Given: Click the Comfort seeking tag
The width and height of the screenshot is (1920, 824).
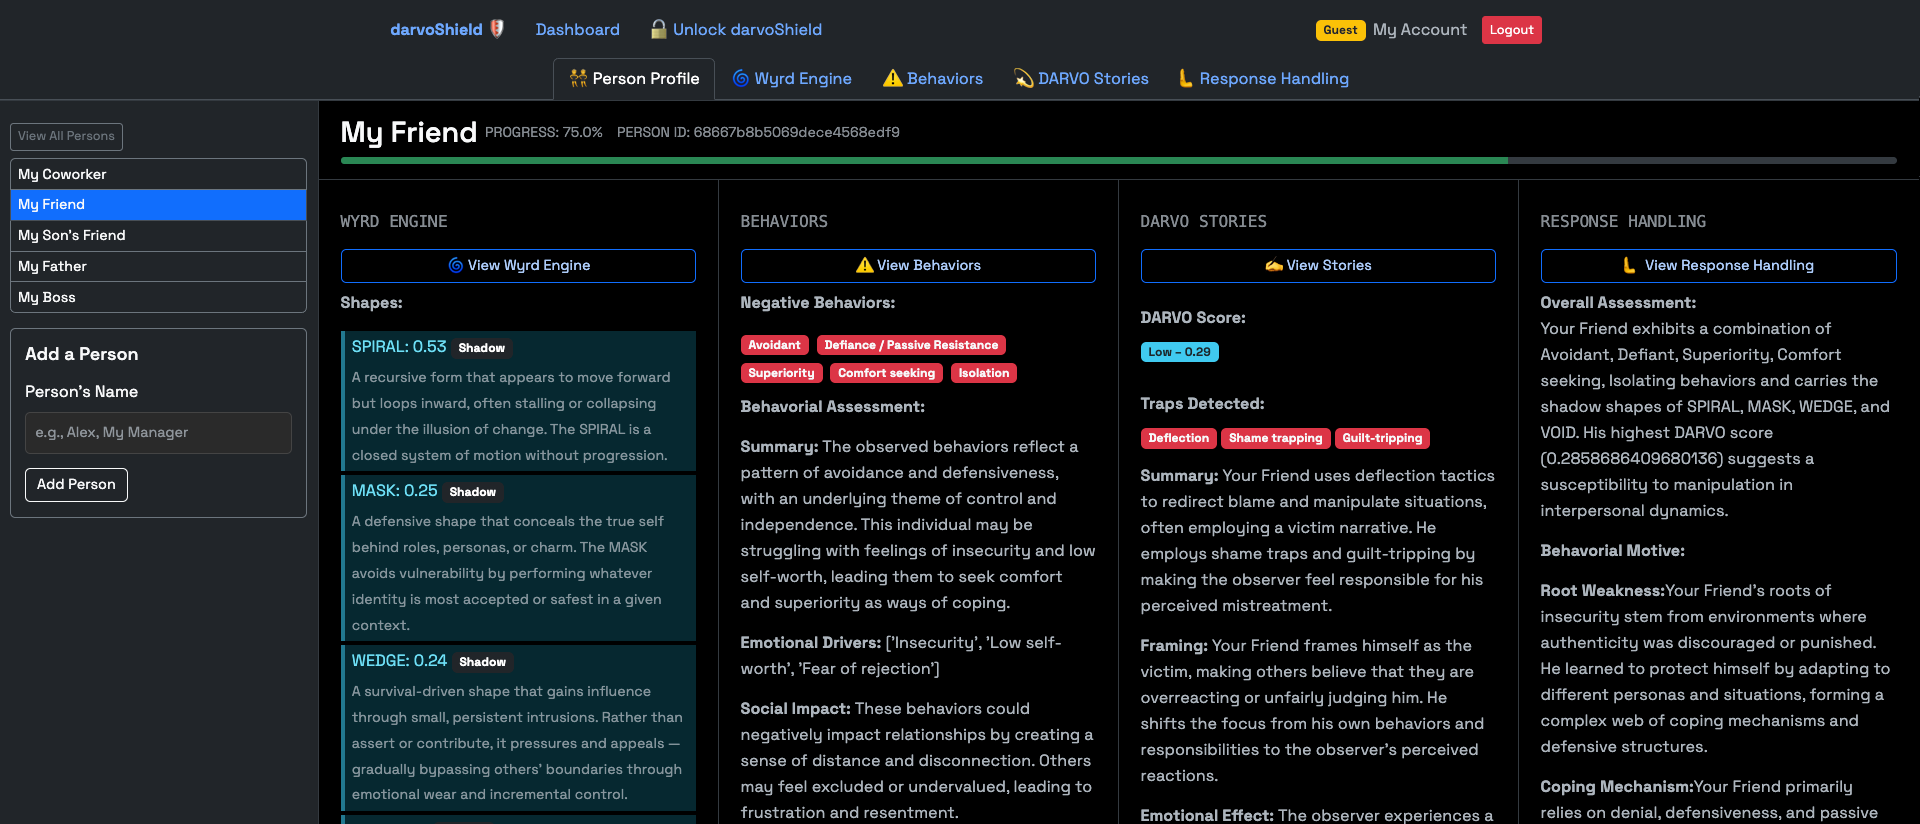Looking at the screenshot, I should 886,373.
